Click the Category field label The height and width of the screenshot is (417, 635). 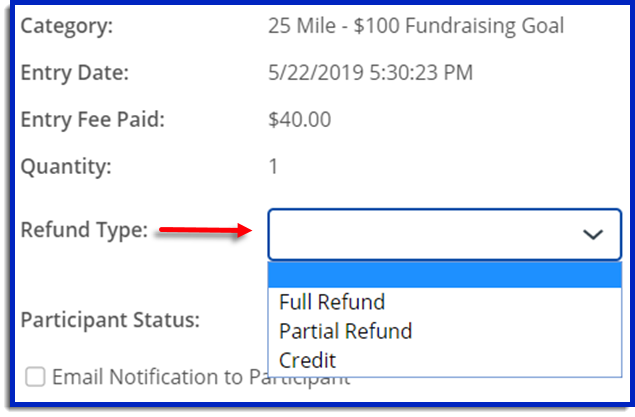[67, 25]
